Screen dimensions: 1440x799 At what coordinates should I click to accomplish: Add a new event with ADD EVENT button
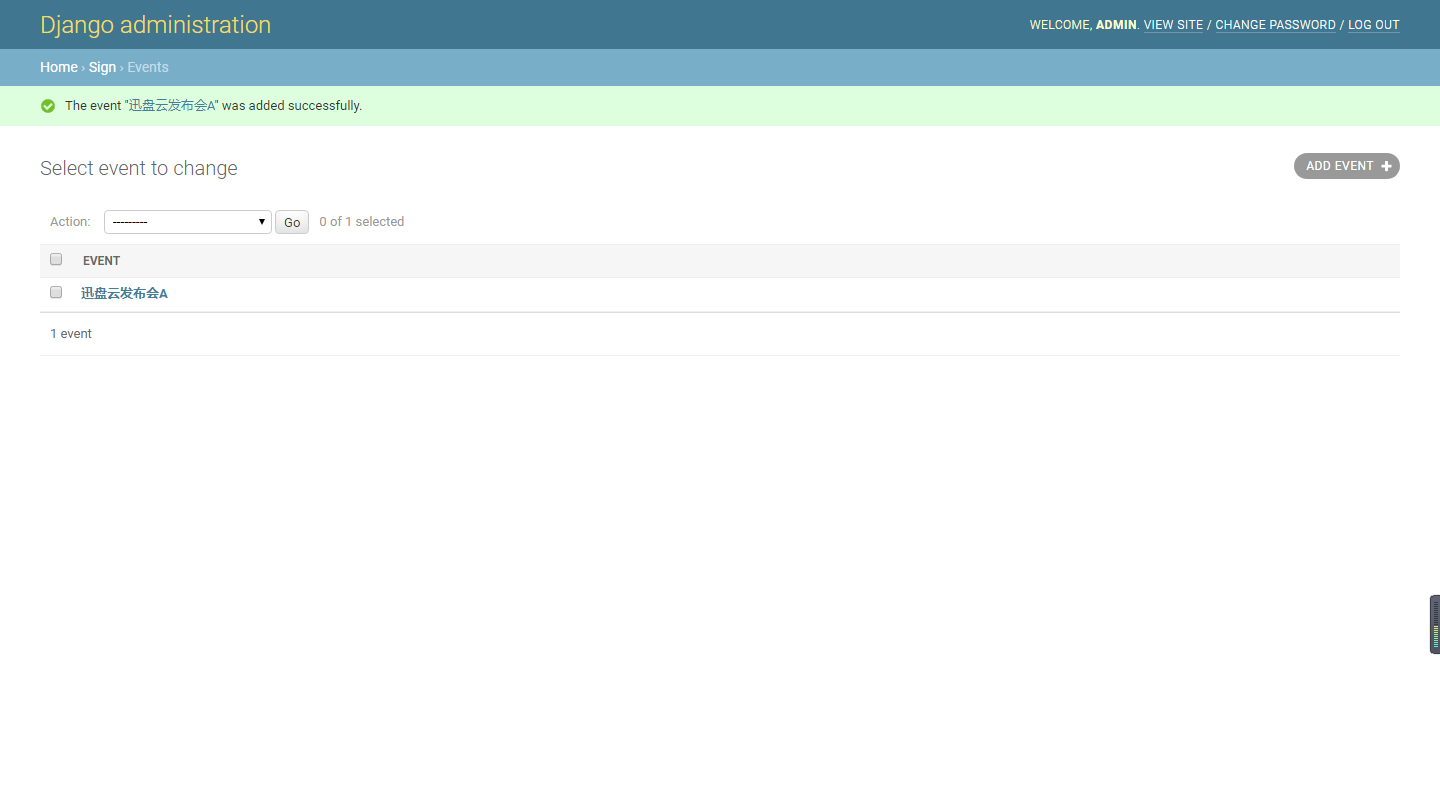(x=1347, y=166)
